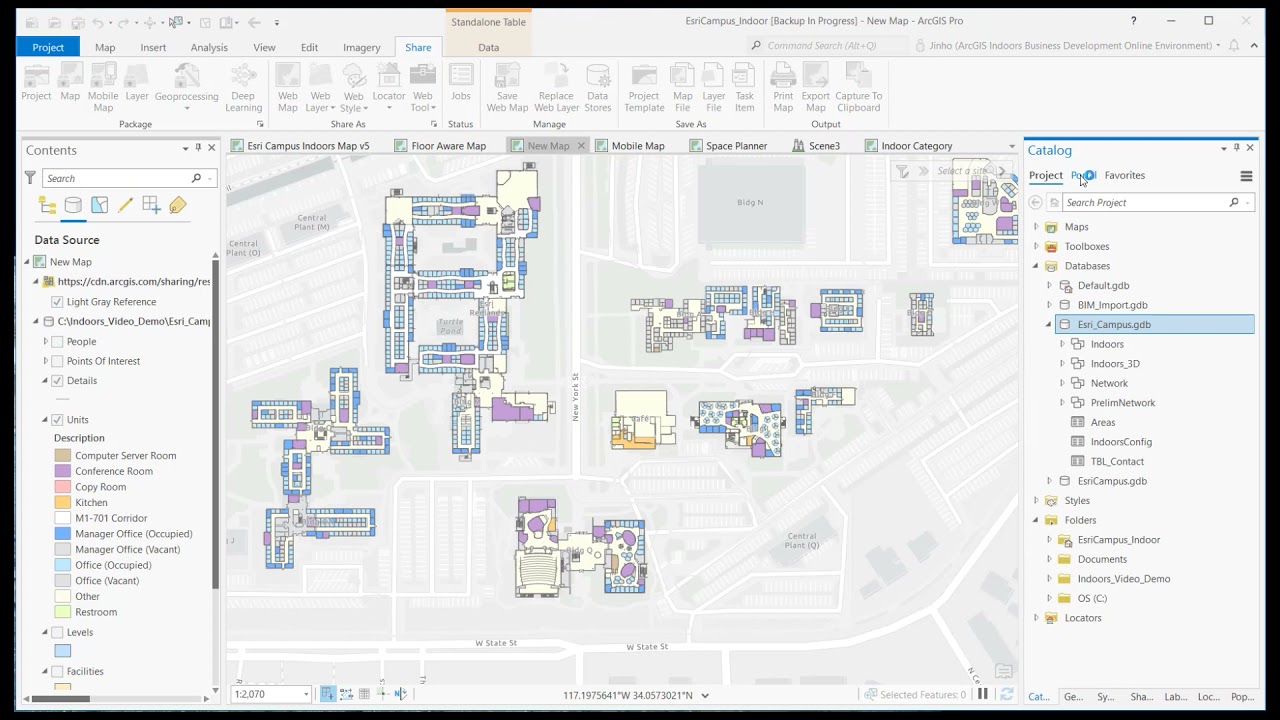This screenshot has width=1280, height=720.
Task: Open the map scale dropdown
Action: [x=305, y=694]
